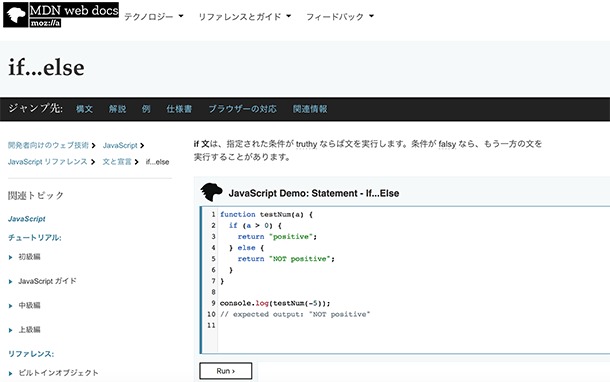Jump to the 例 section
This screenshot has width=610, height=382.
pyautogui.click(x=146, y=109)
